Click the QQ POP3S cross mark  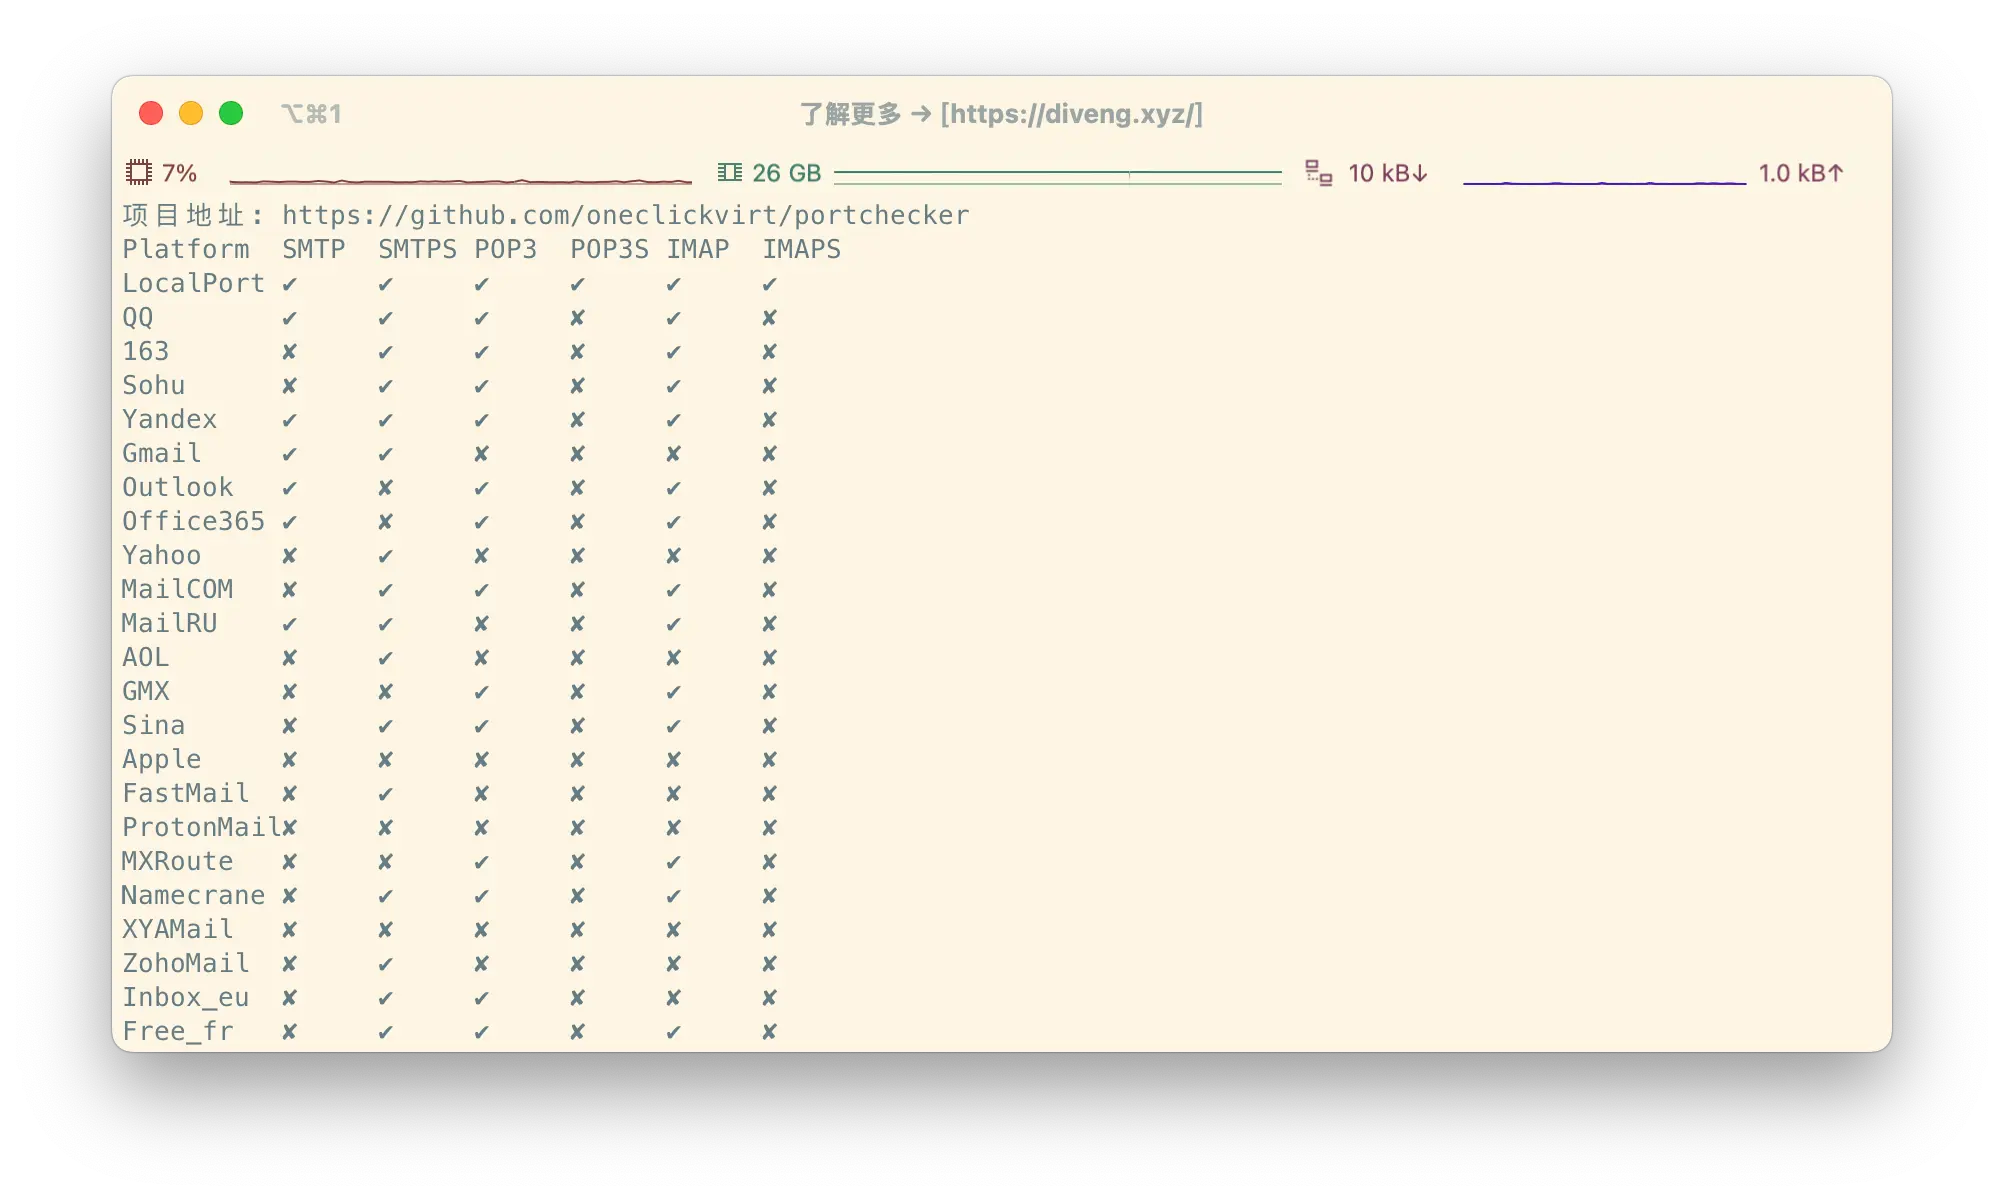pyautogui.click(x=578, y=318)
